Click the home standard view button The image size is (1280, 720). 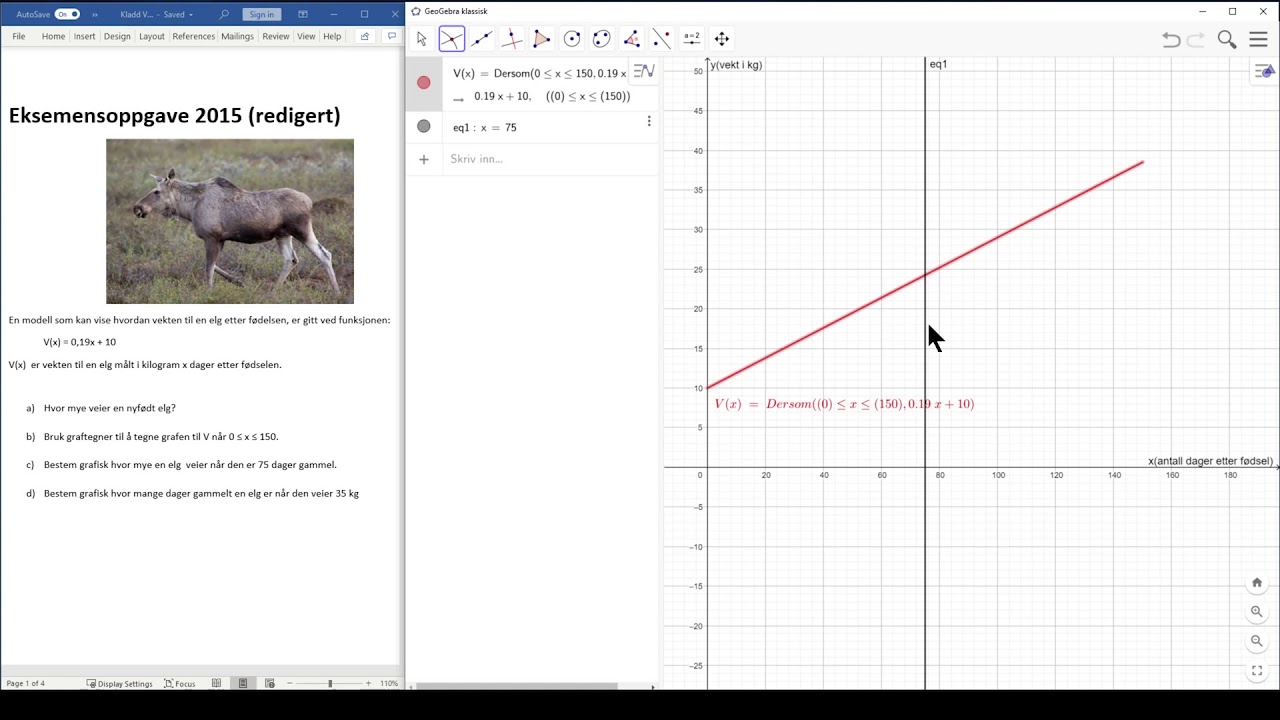(1257, 583)
